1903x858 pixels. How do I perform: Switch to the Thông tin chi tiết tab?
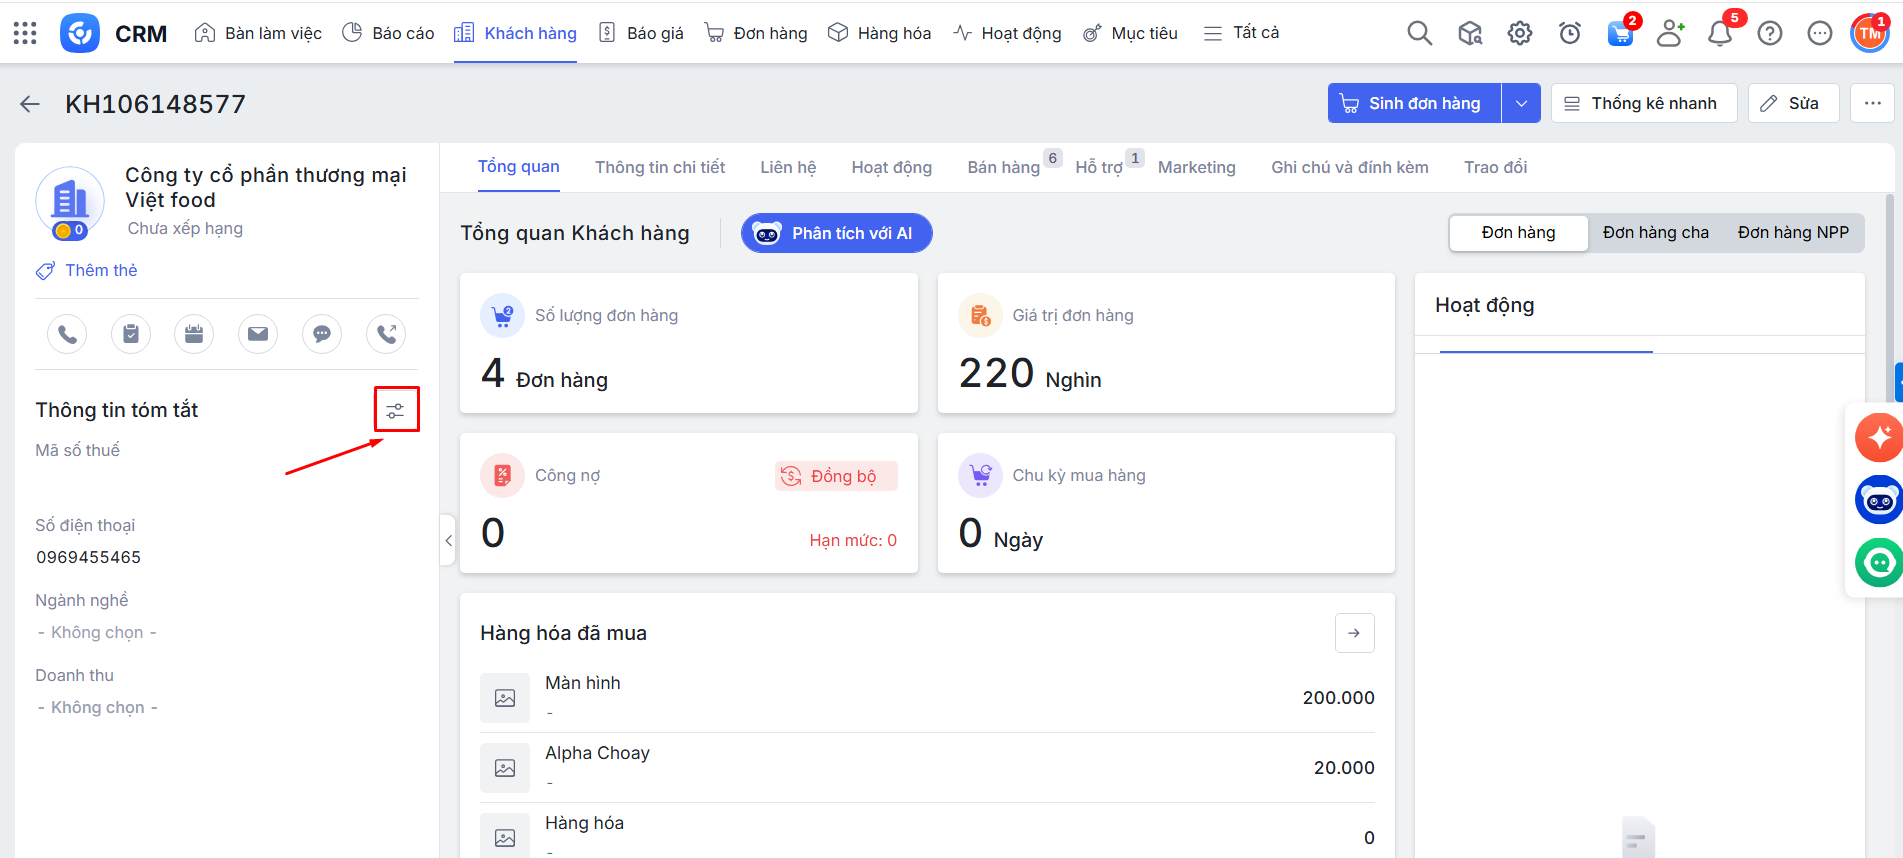tap(660, 168)
